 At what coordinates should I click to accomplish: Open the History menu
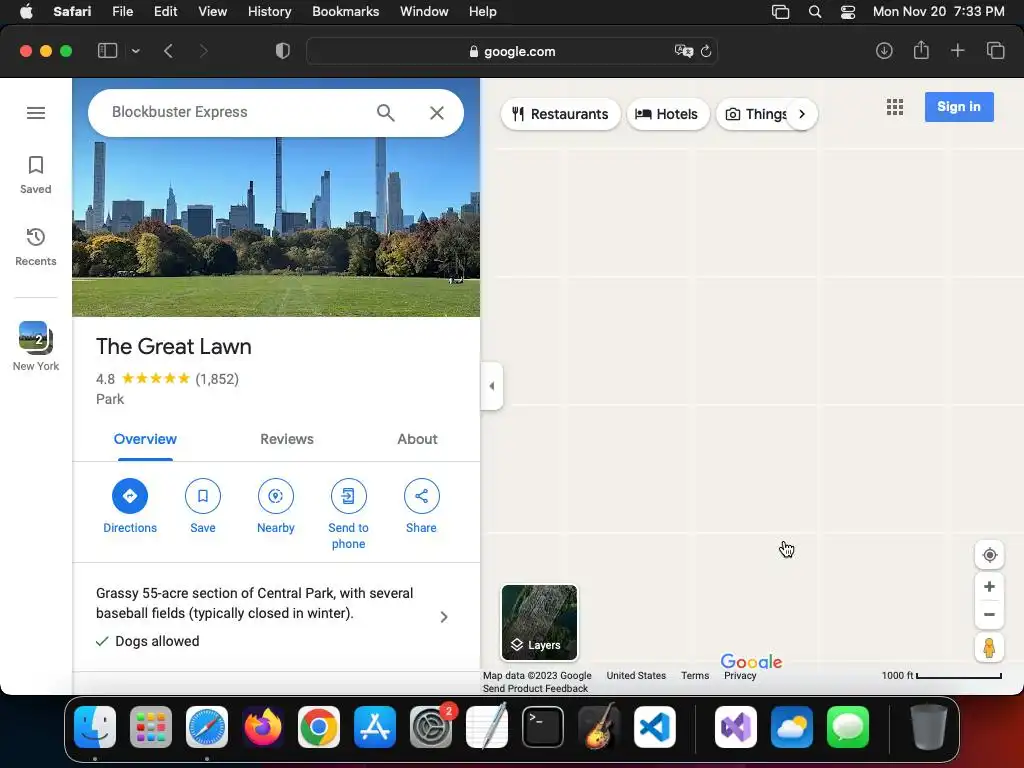coord(269,12)
